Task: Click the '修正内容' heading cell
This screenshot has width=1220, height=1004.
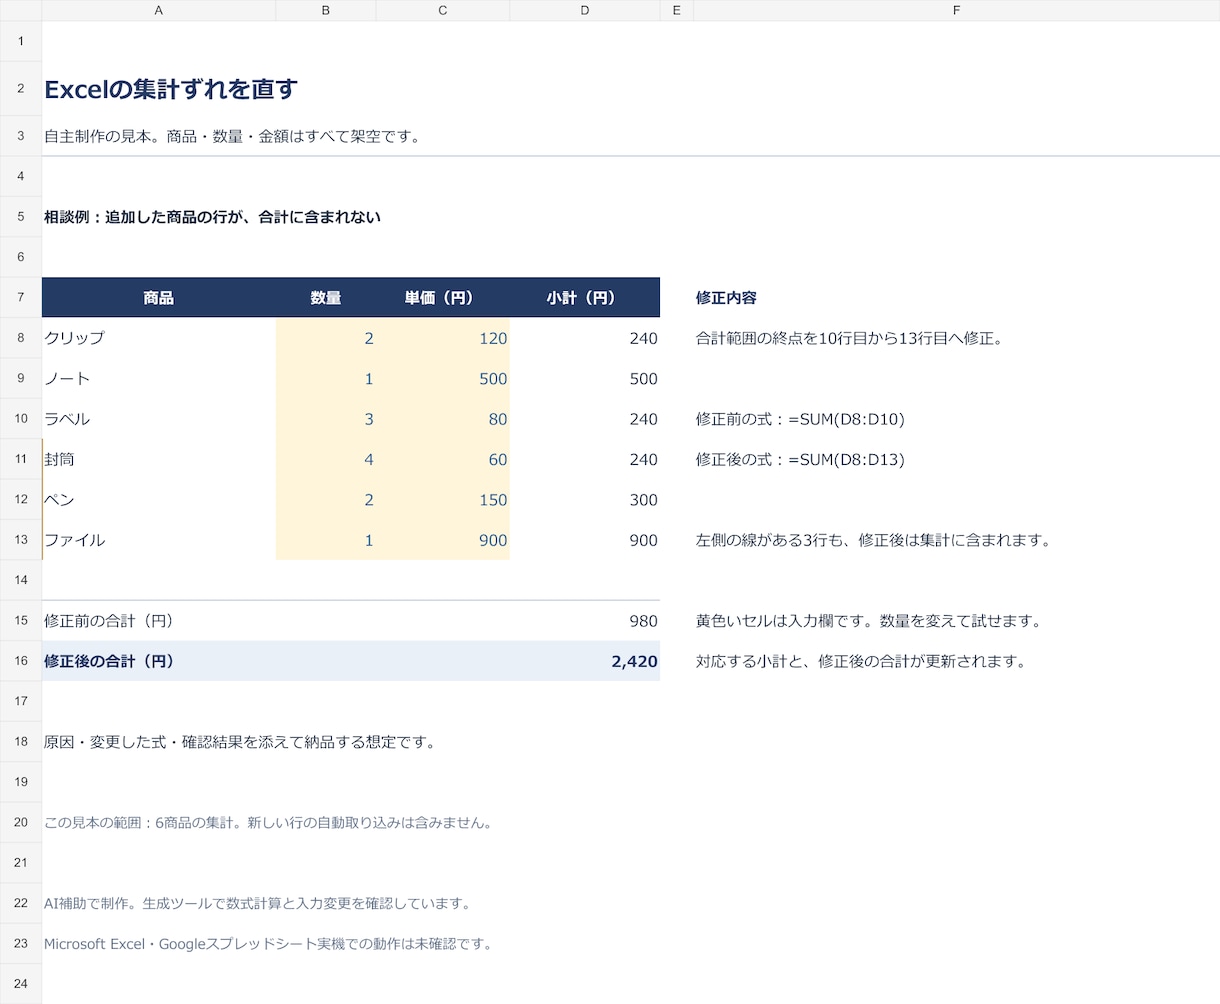Action: pos(726,298)
